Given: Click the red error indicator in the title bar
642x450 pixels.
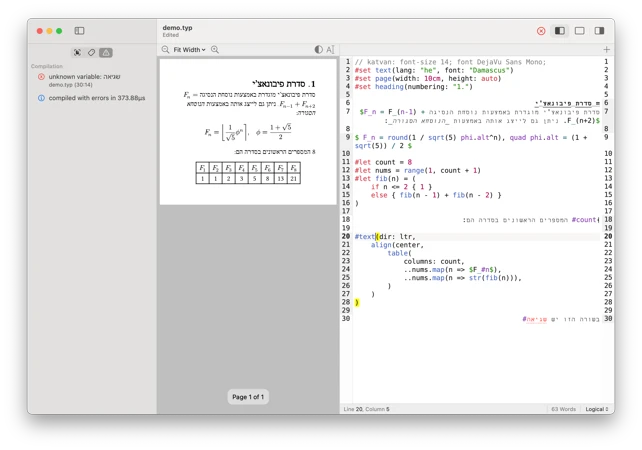Looking at the screenshot, I should pos(541,31).
